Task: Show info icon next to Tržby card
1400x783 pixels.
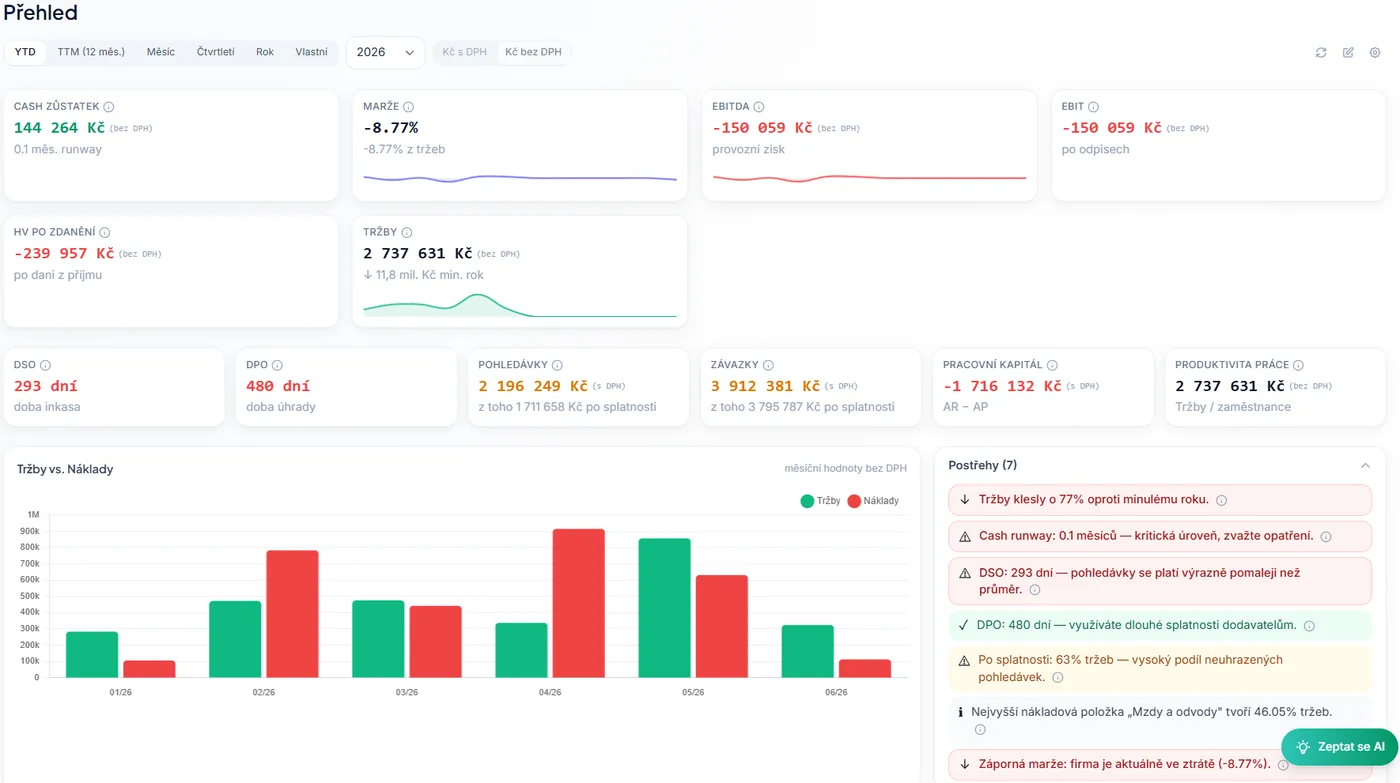Action: [407, 232]
